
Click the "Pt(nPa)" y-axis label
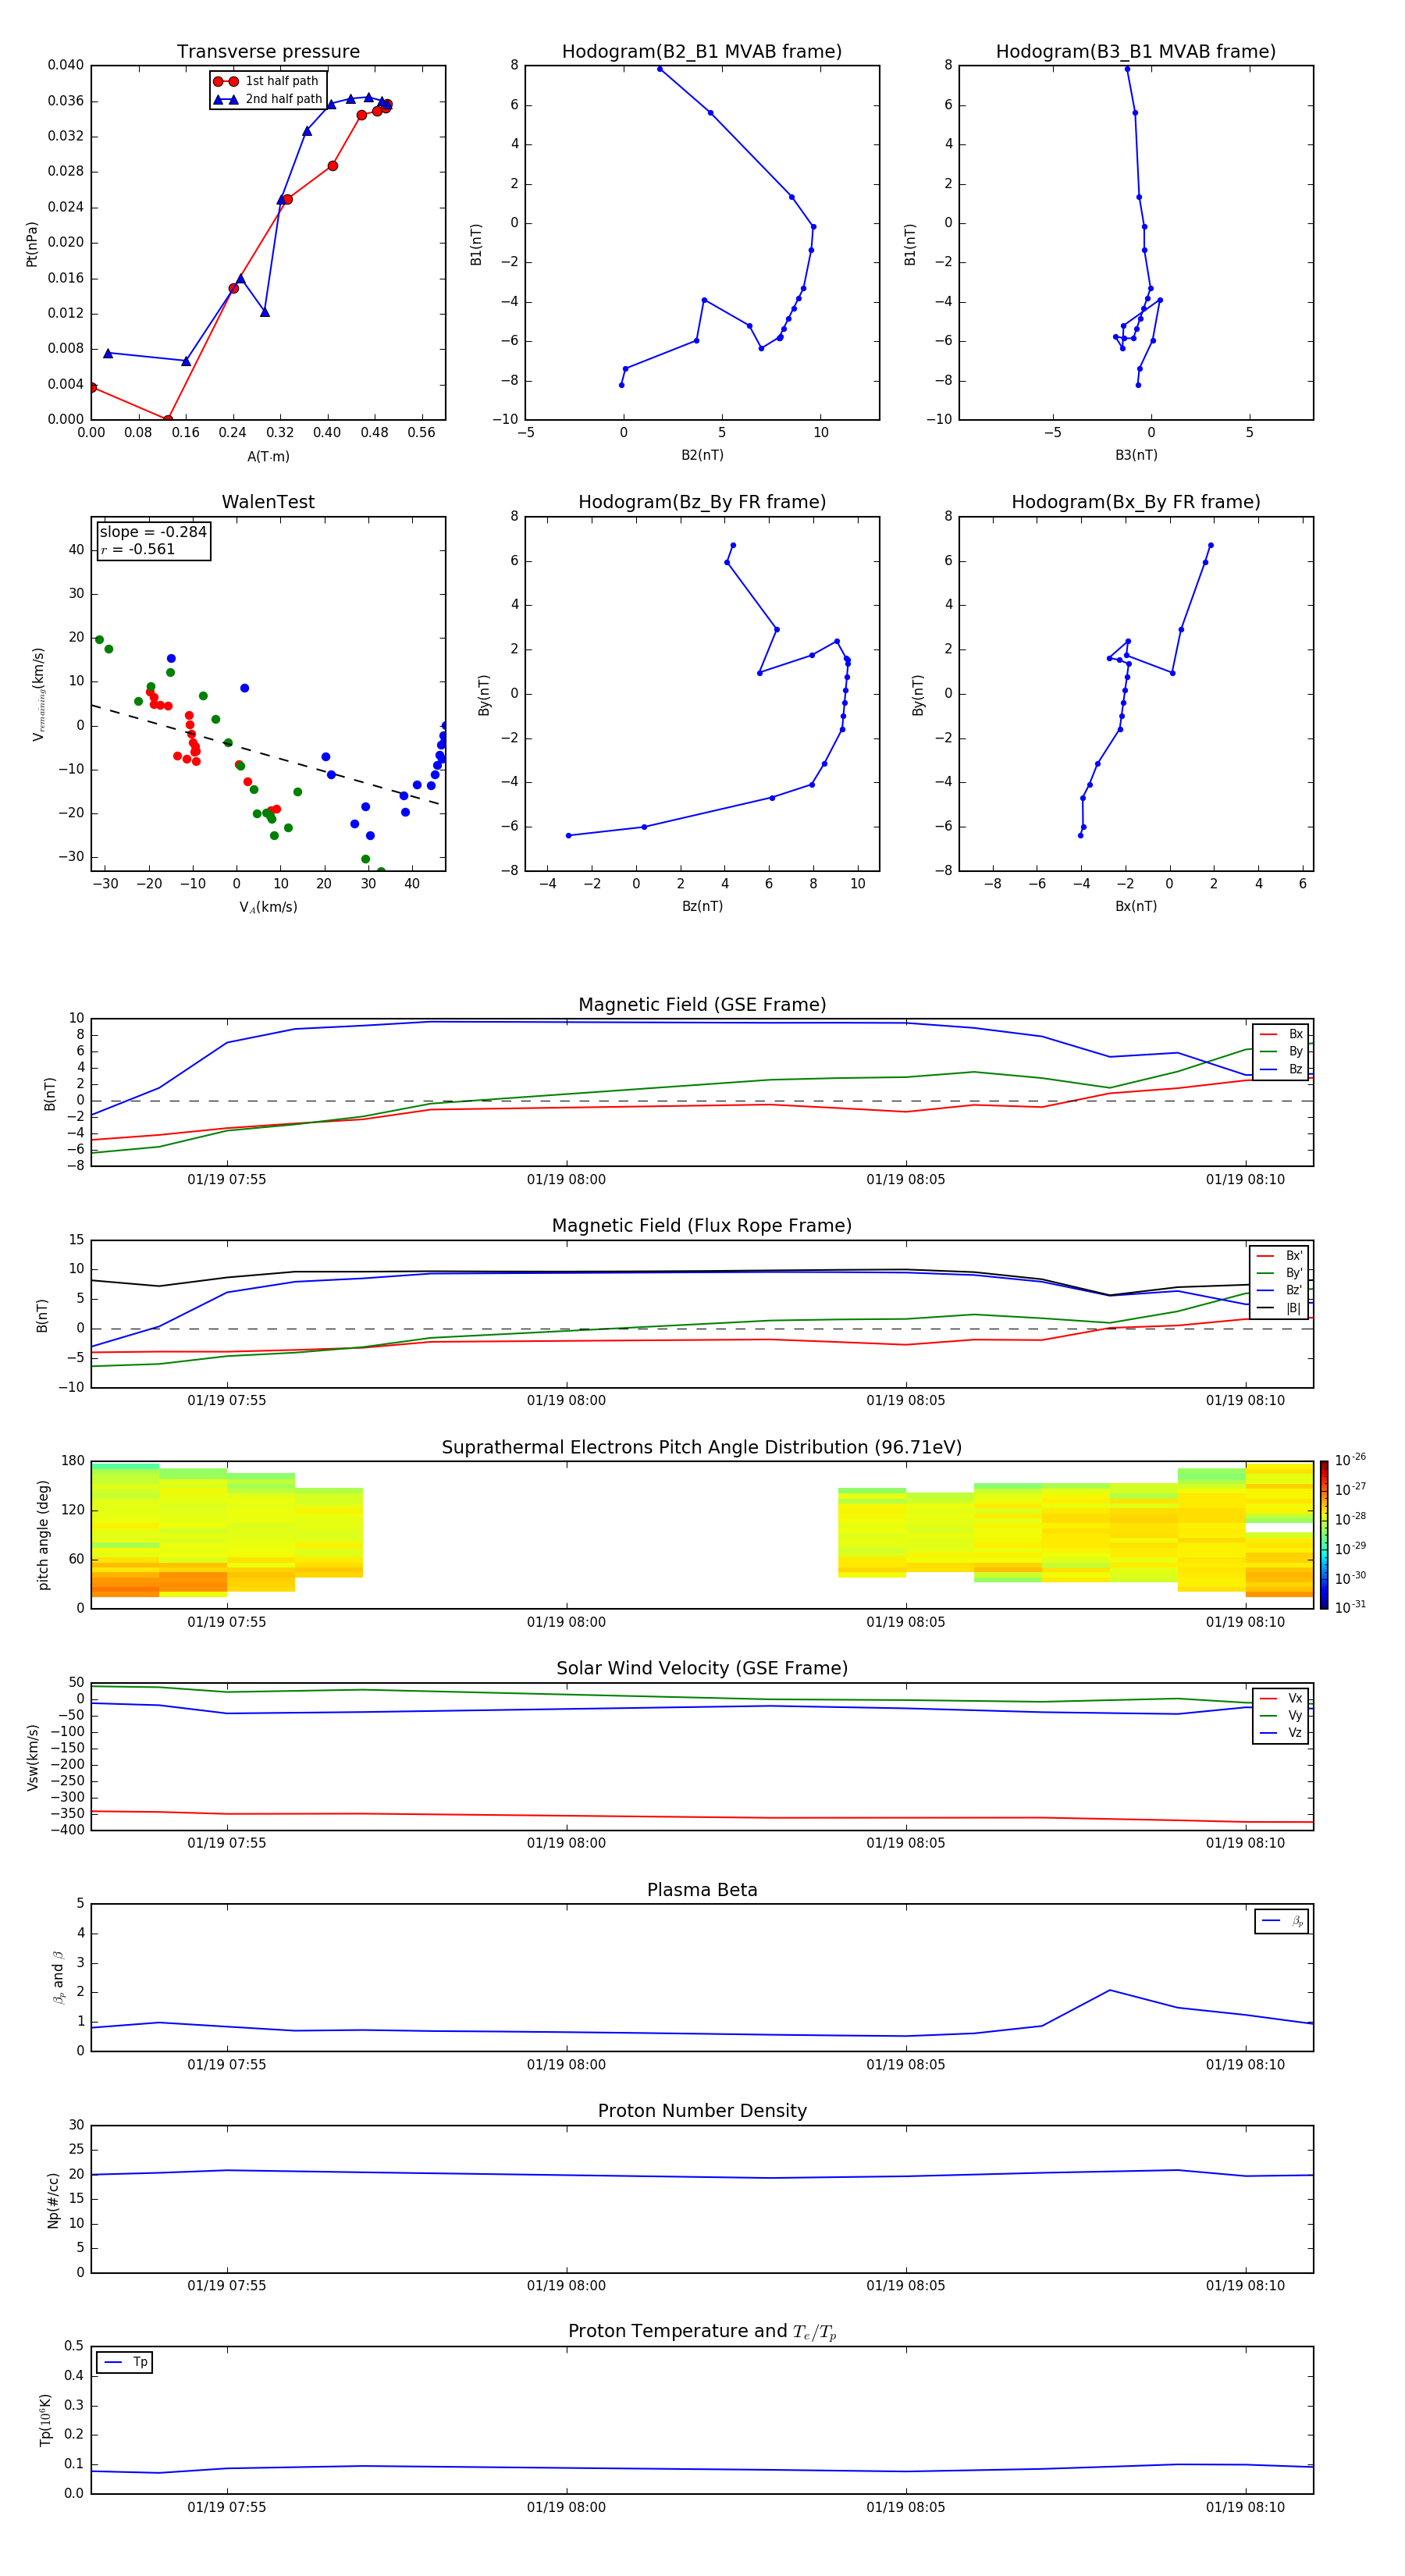(32, 243)
